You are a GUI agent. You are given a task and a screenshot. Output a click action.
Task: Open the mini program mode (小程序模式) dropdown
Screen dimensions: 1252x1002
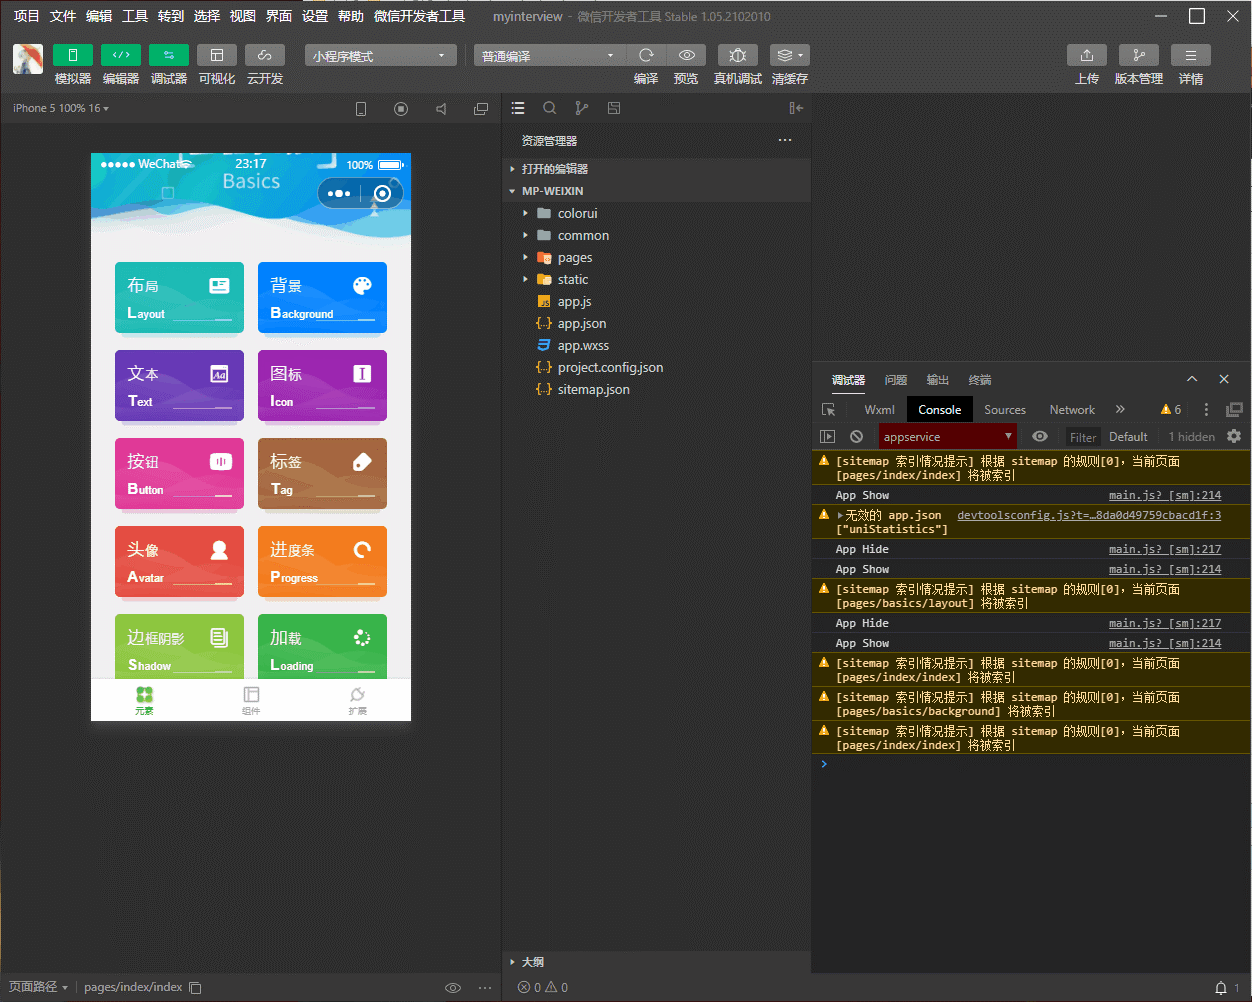click(381, 56)
